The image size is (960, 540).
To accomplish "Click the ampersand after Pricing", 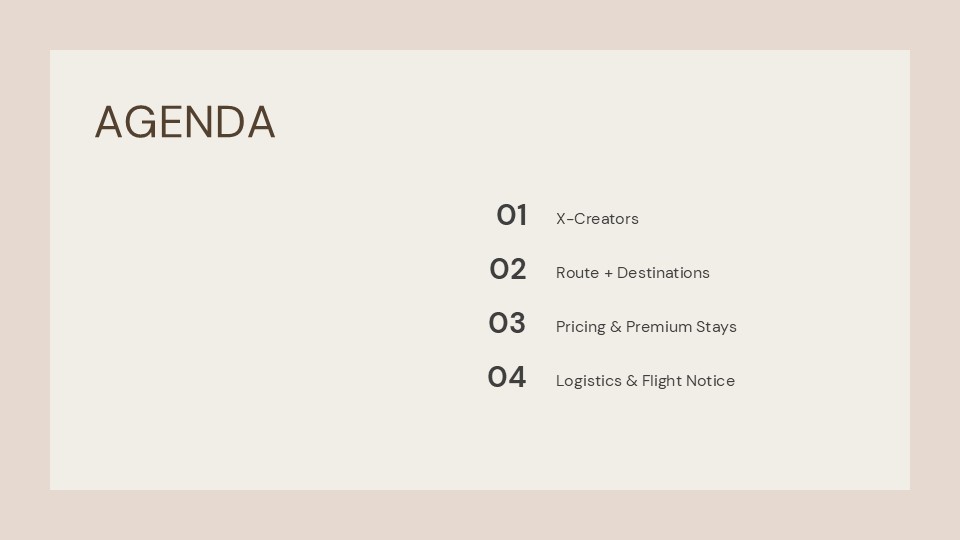I will point(616,327).
